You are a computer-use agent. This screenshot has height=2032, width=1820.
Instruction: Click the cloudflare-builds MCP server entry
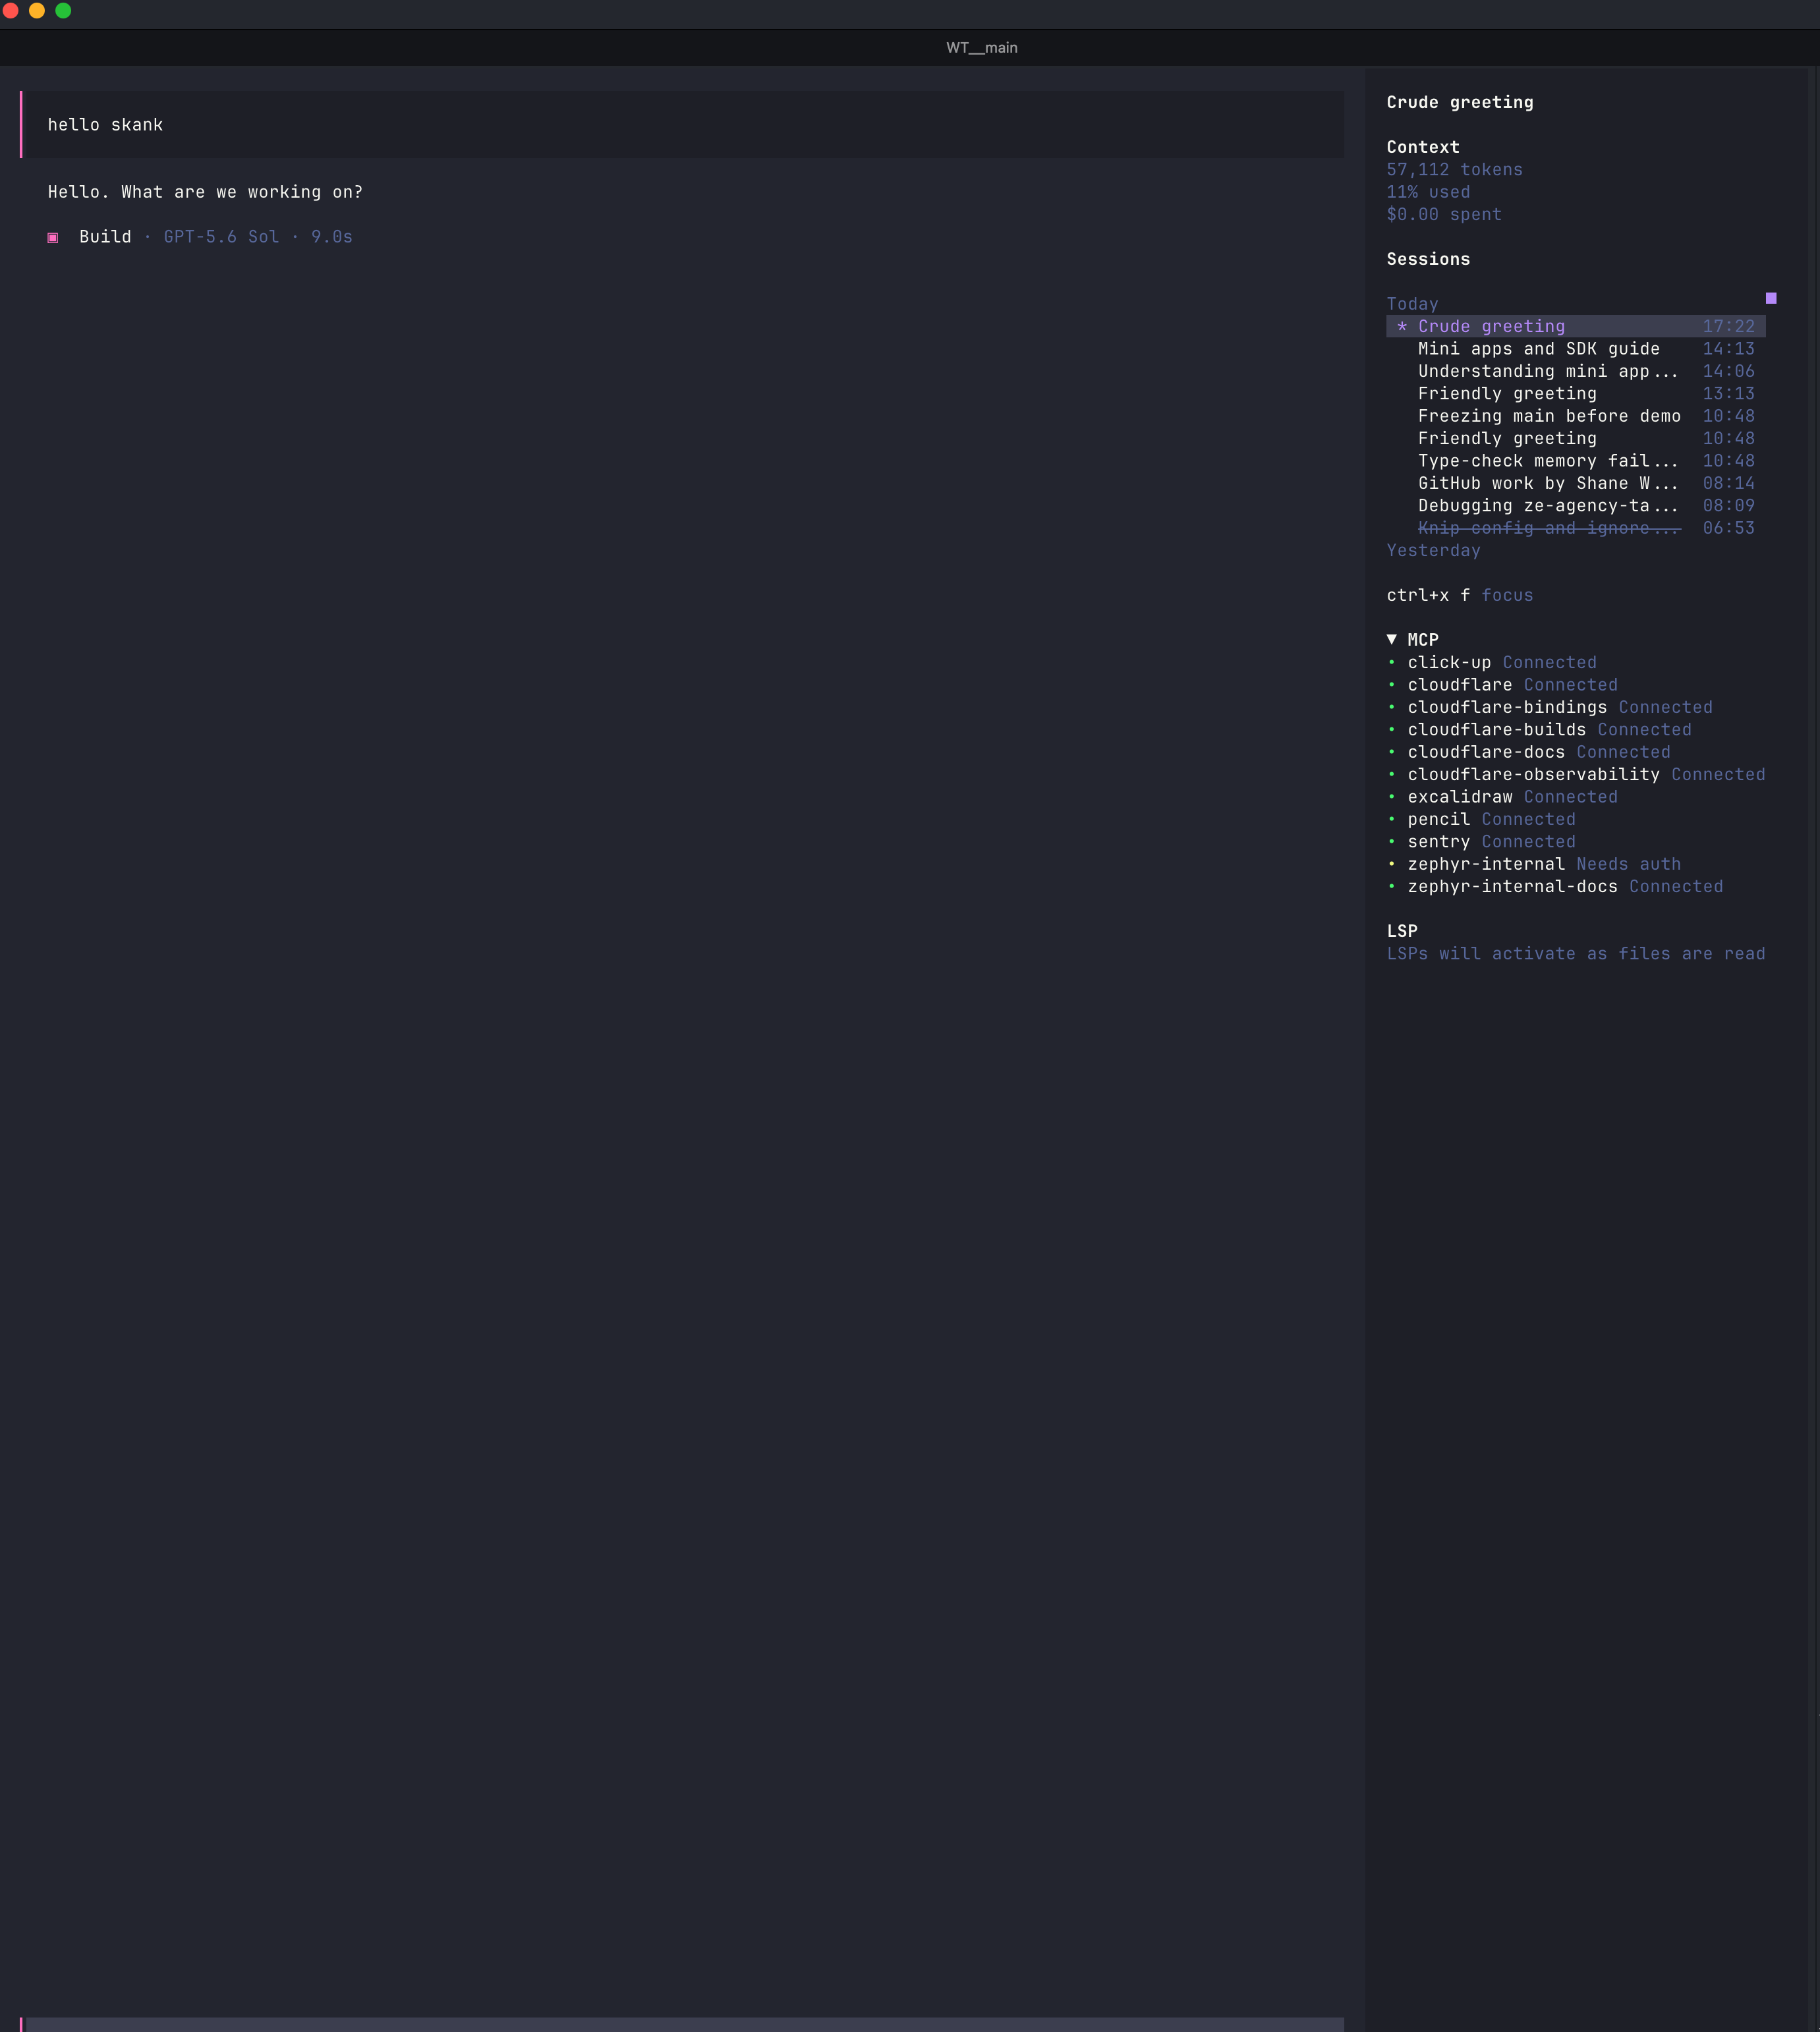[1538, 730]
